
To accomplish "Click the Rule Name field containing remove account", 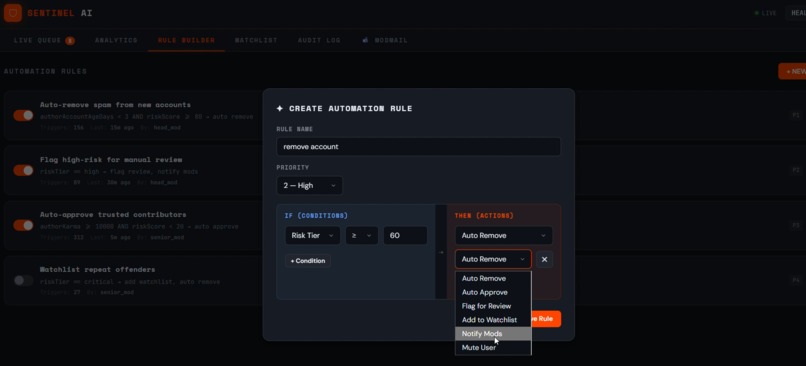I will pos(418,147).
